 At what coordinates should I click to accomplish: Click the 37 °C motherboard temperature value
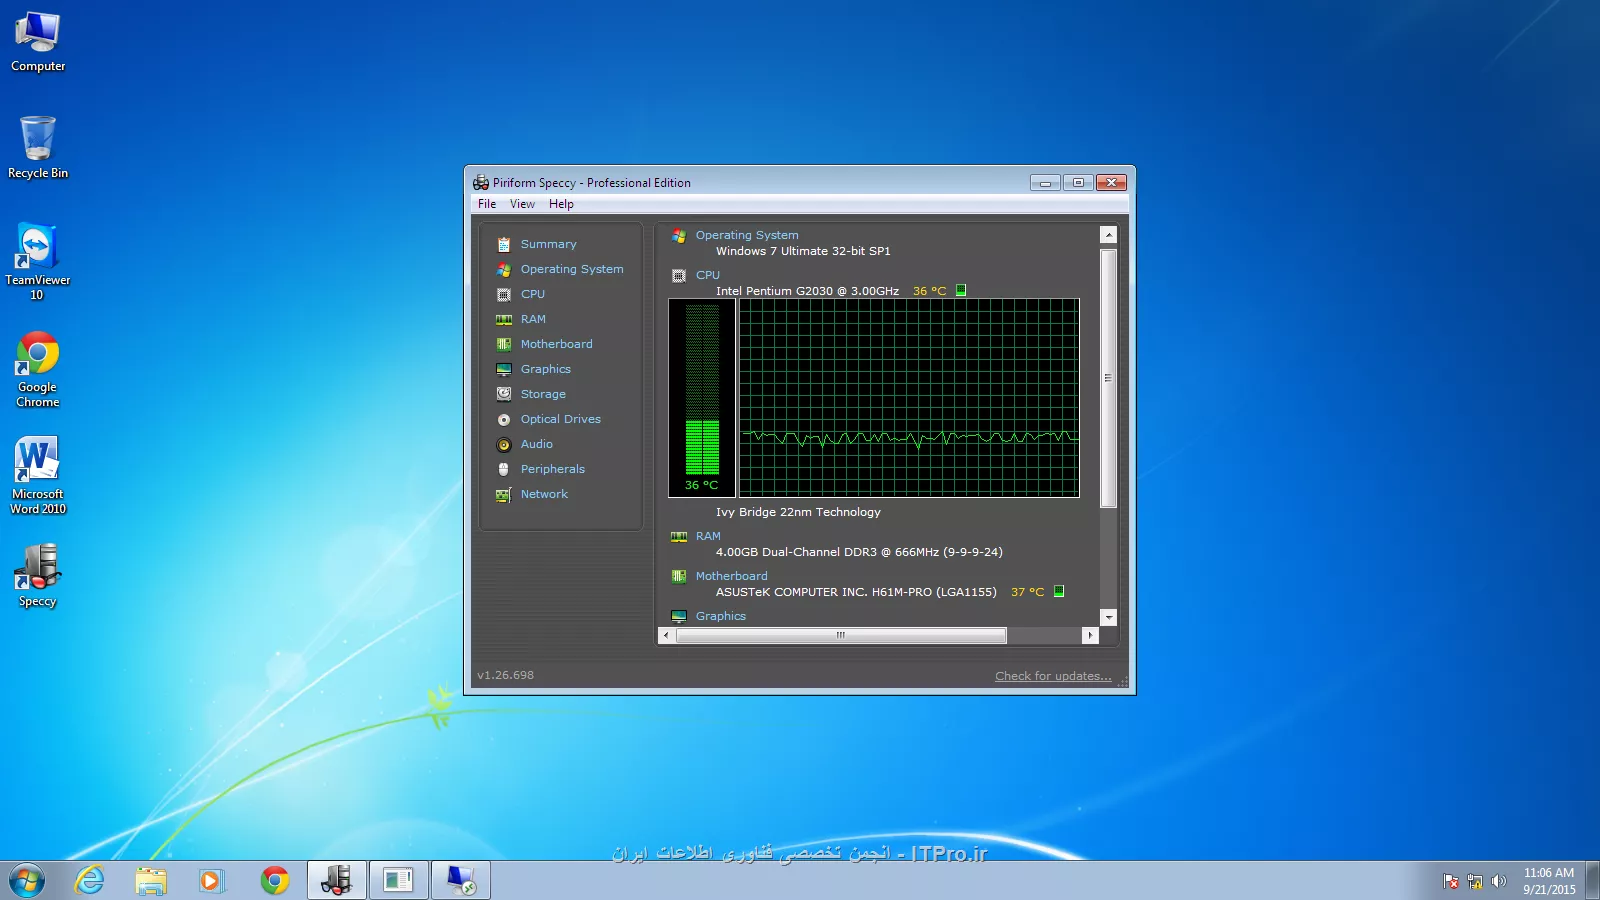[x=1027, y=592]
